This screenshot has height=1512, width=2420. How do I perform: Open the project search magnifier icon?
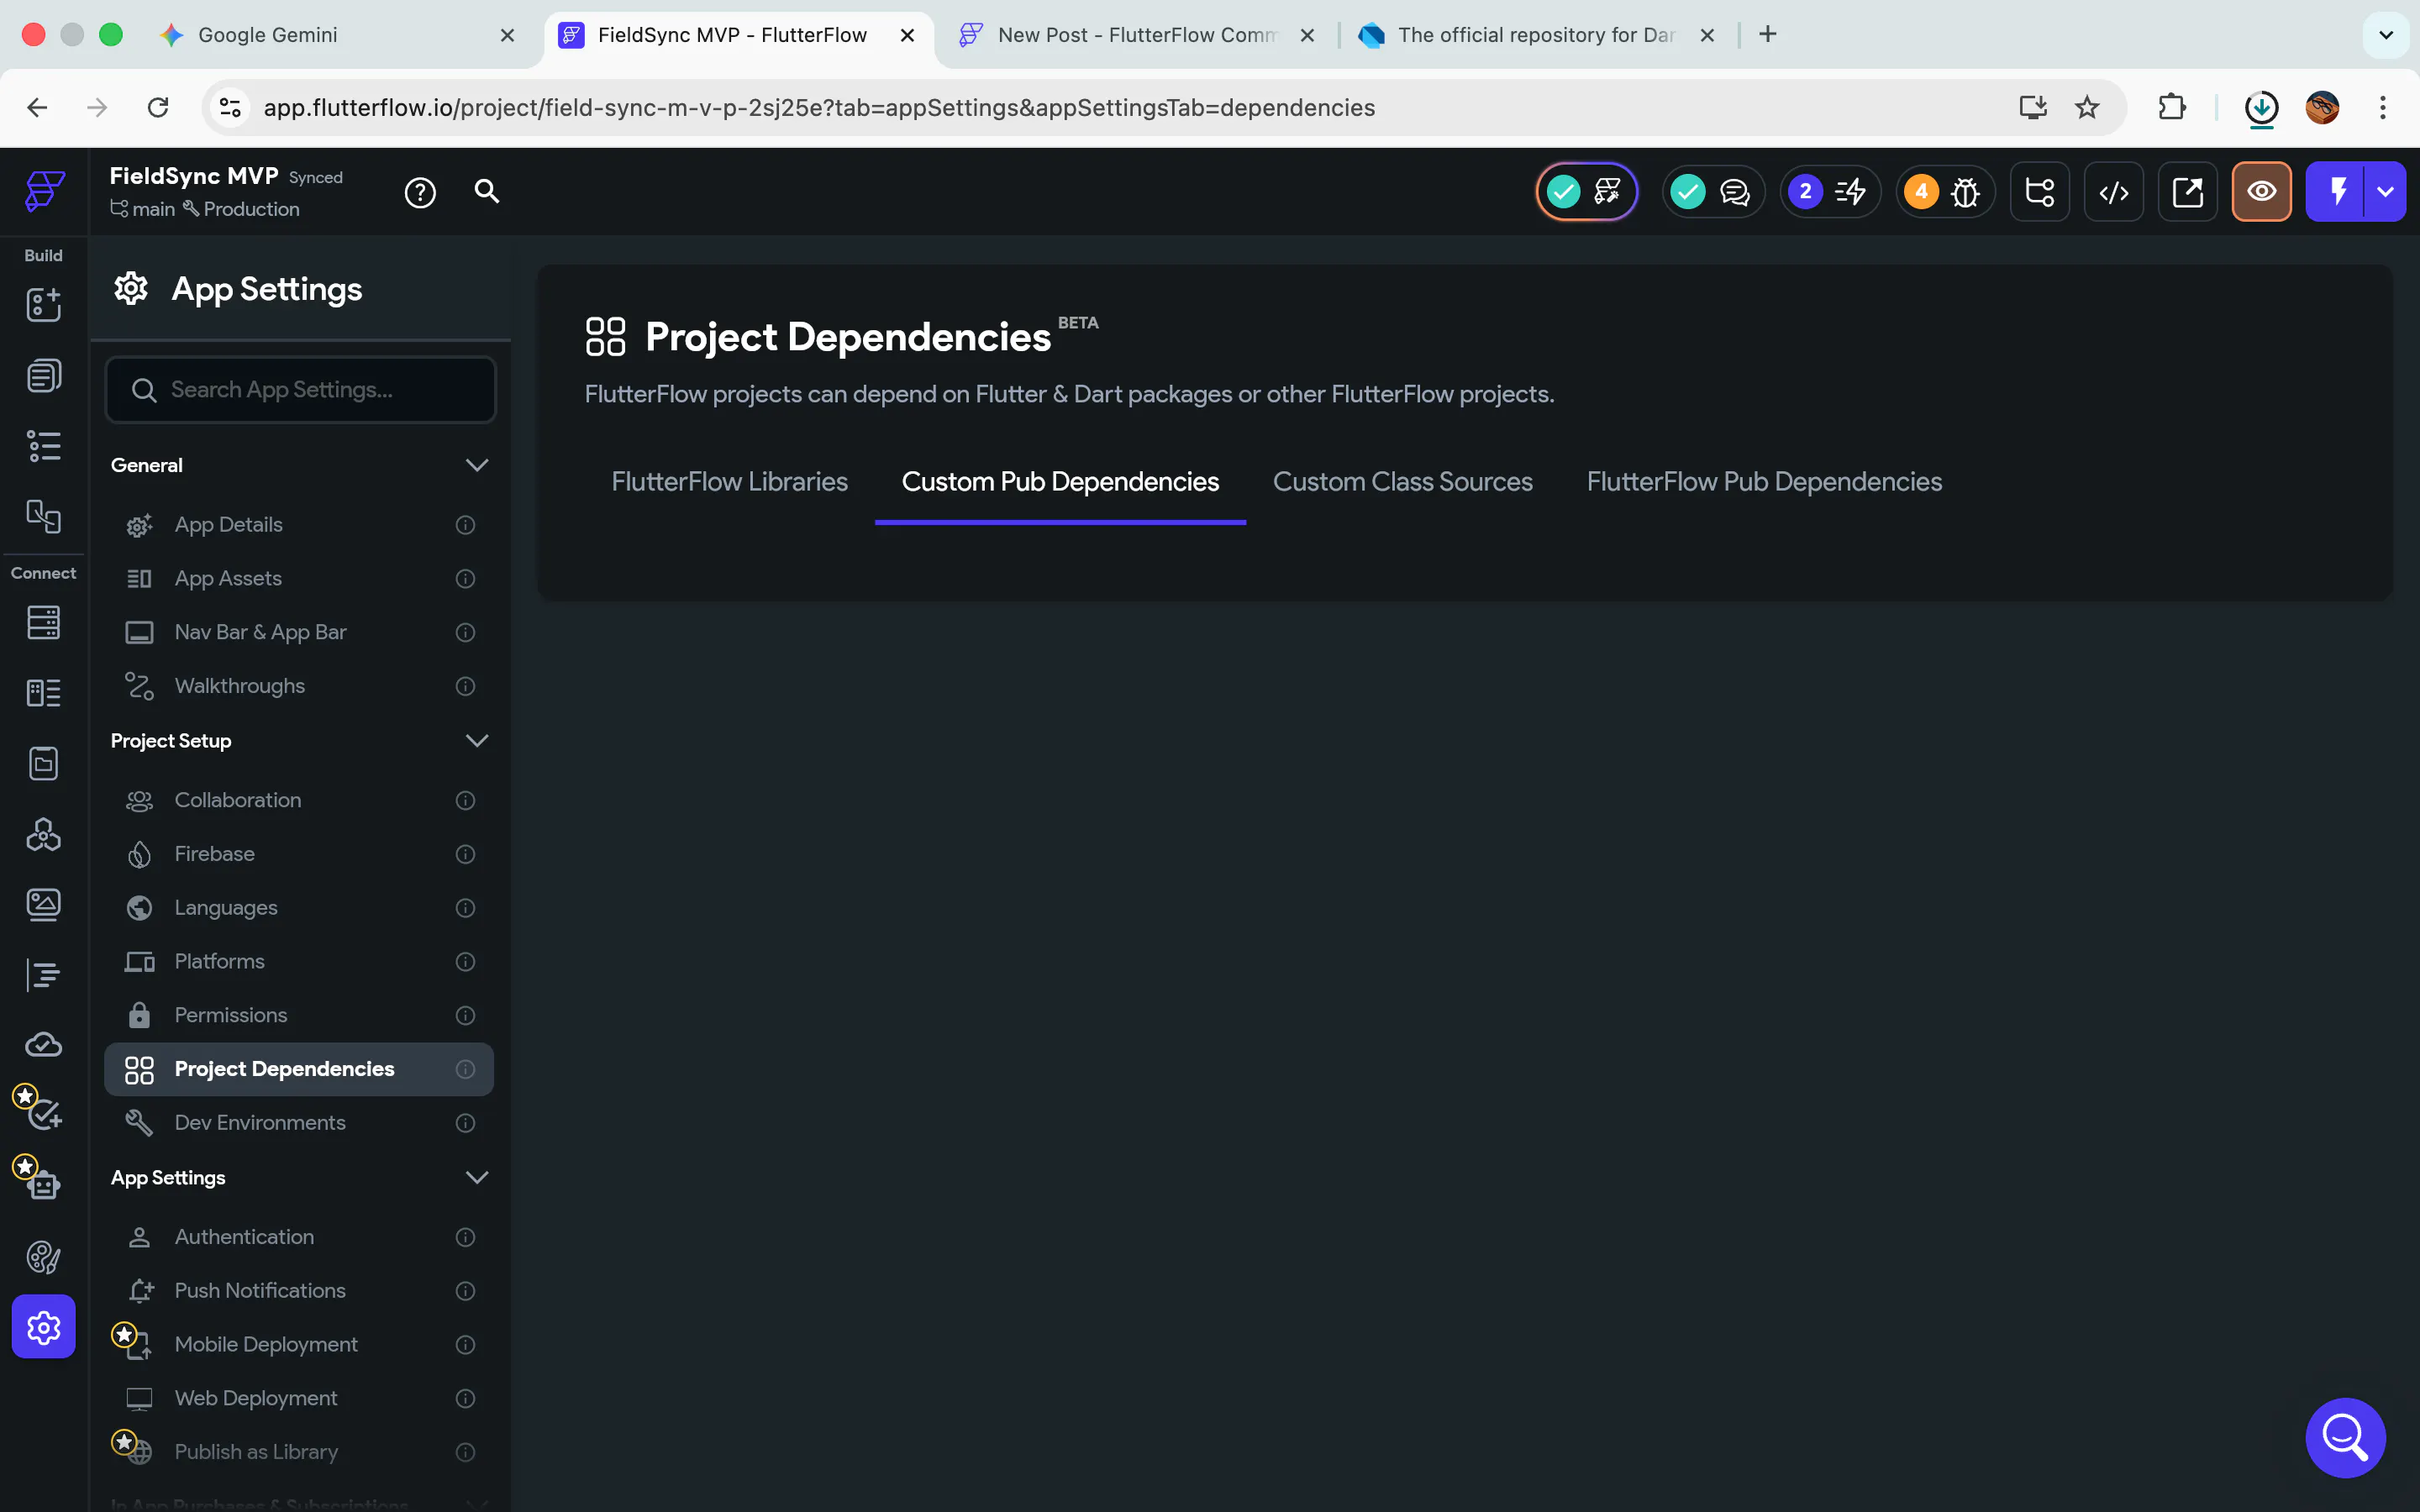(x=487, y=191)
